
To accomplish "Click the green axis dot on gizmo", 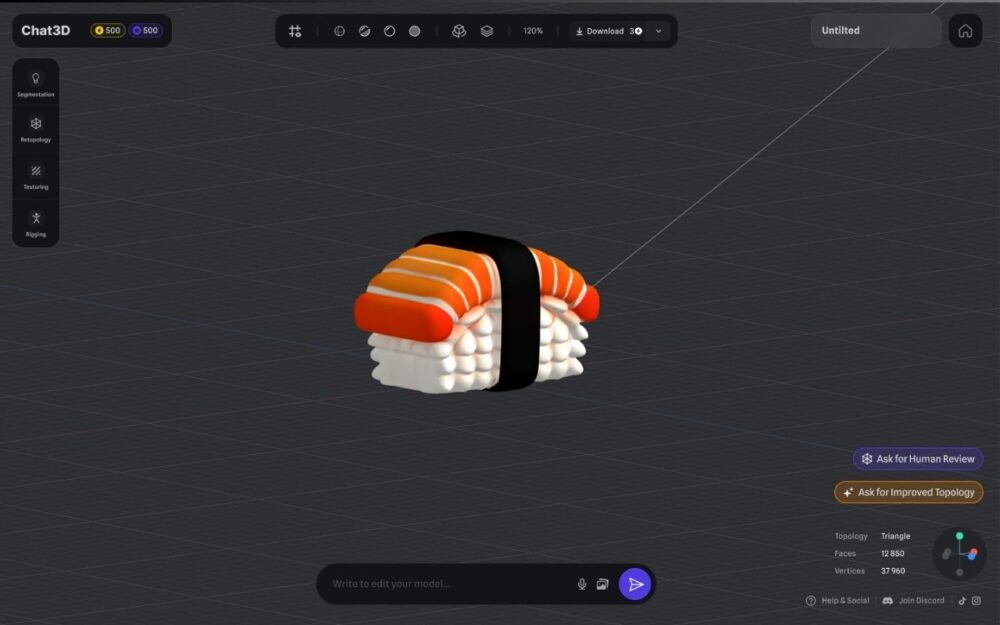I will (x=959, y=537).
